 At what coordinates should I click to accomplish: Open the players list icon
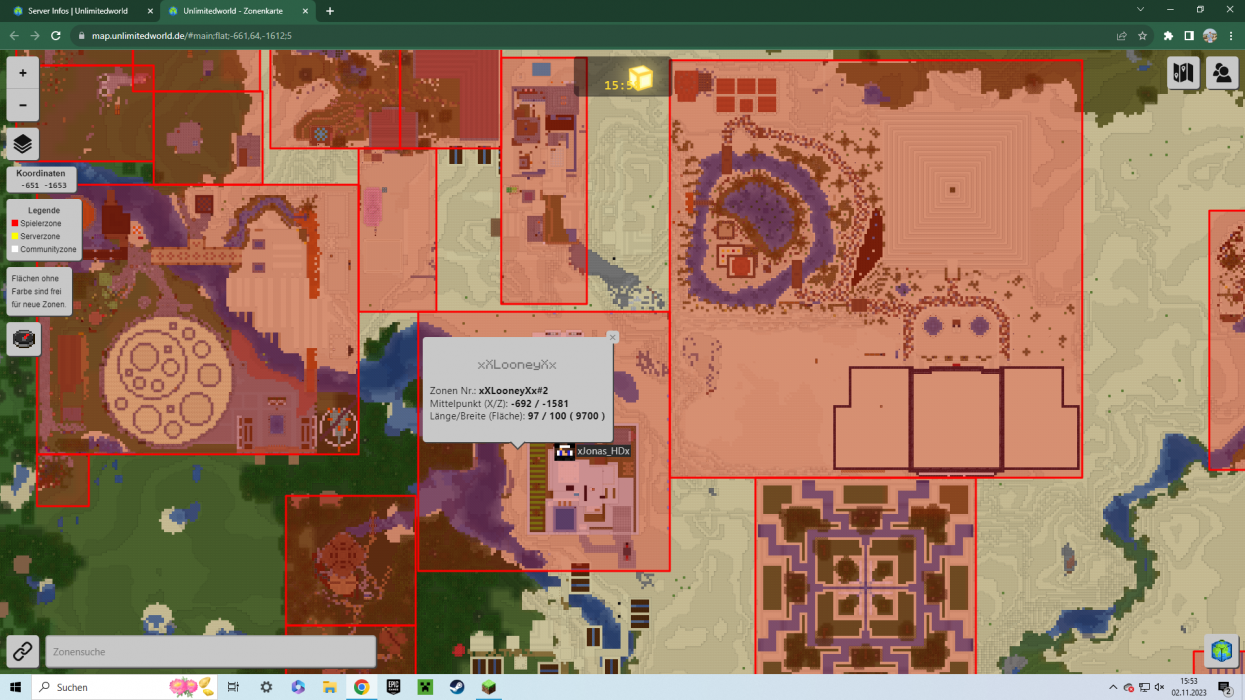point(1222,73)
